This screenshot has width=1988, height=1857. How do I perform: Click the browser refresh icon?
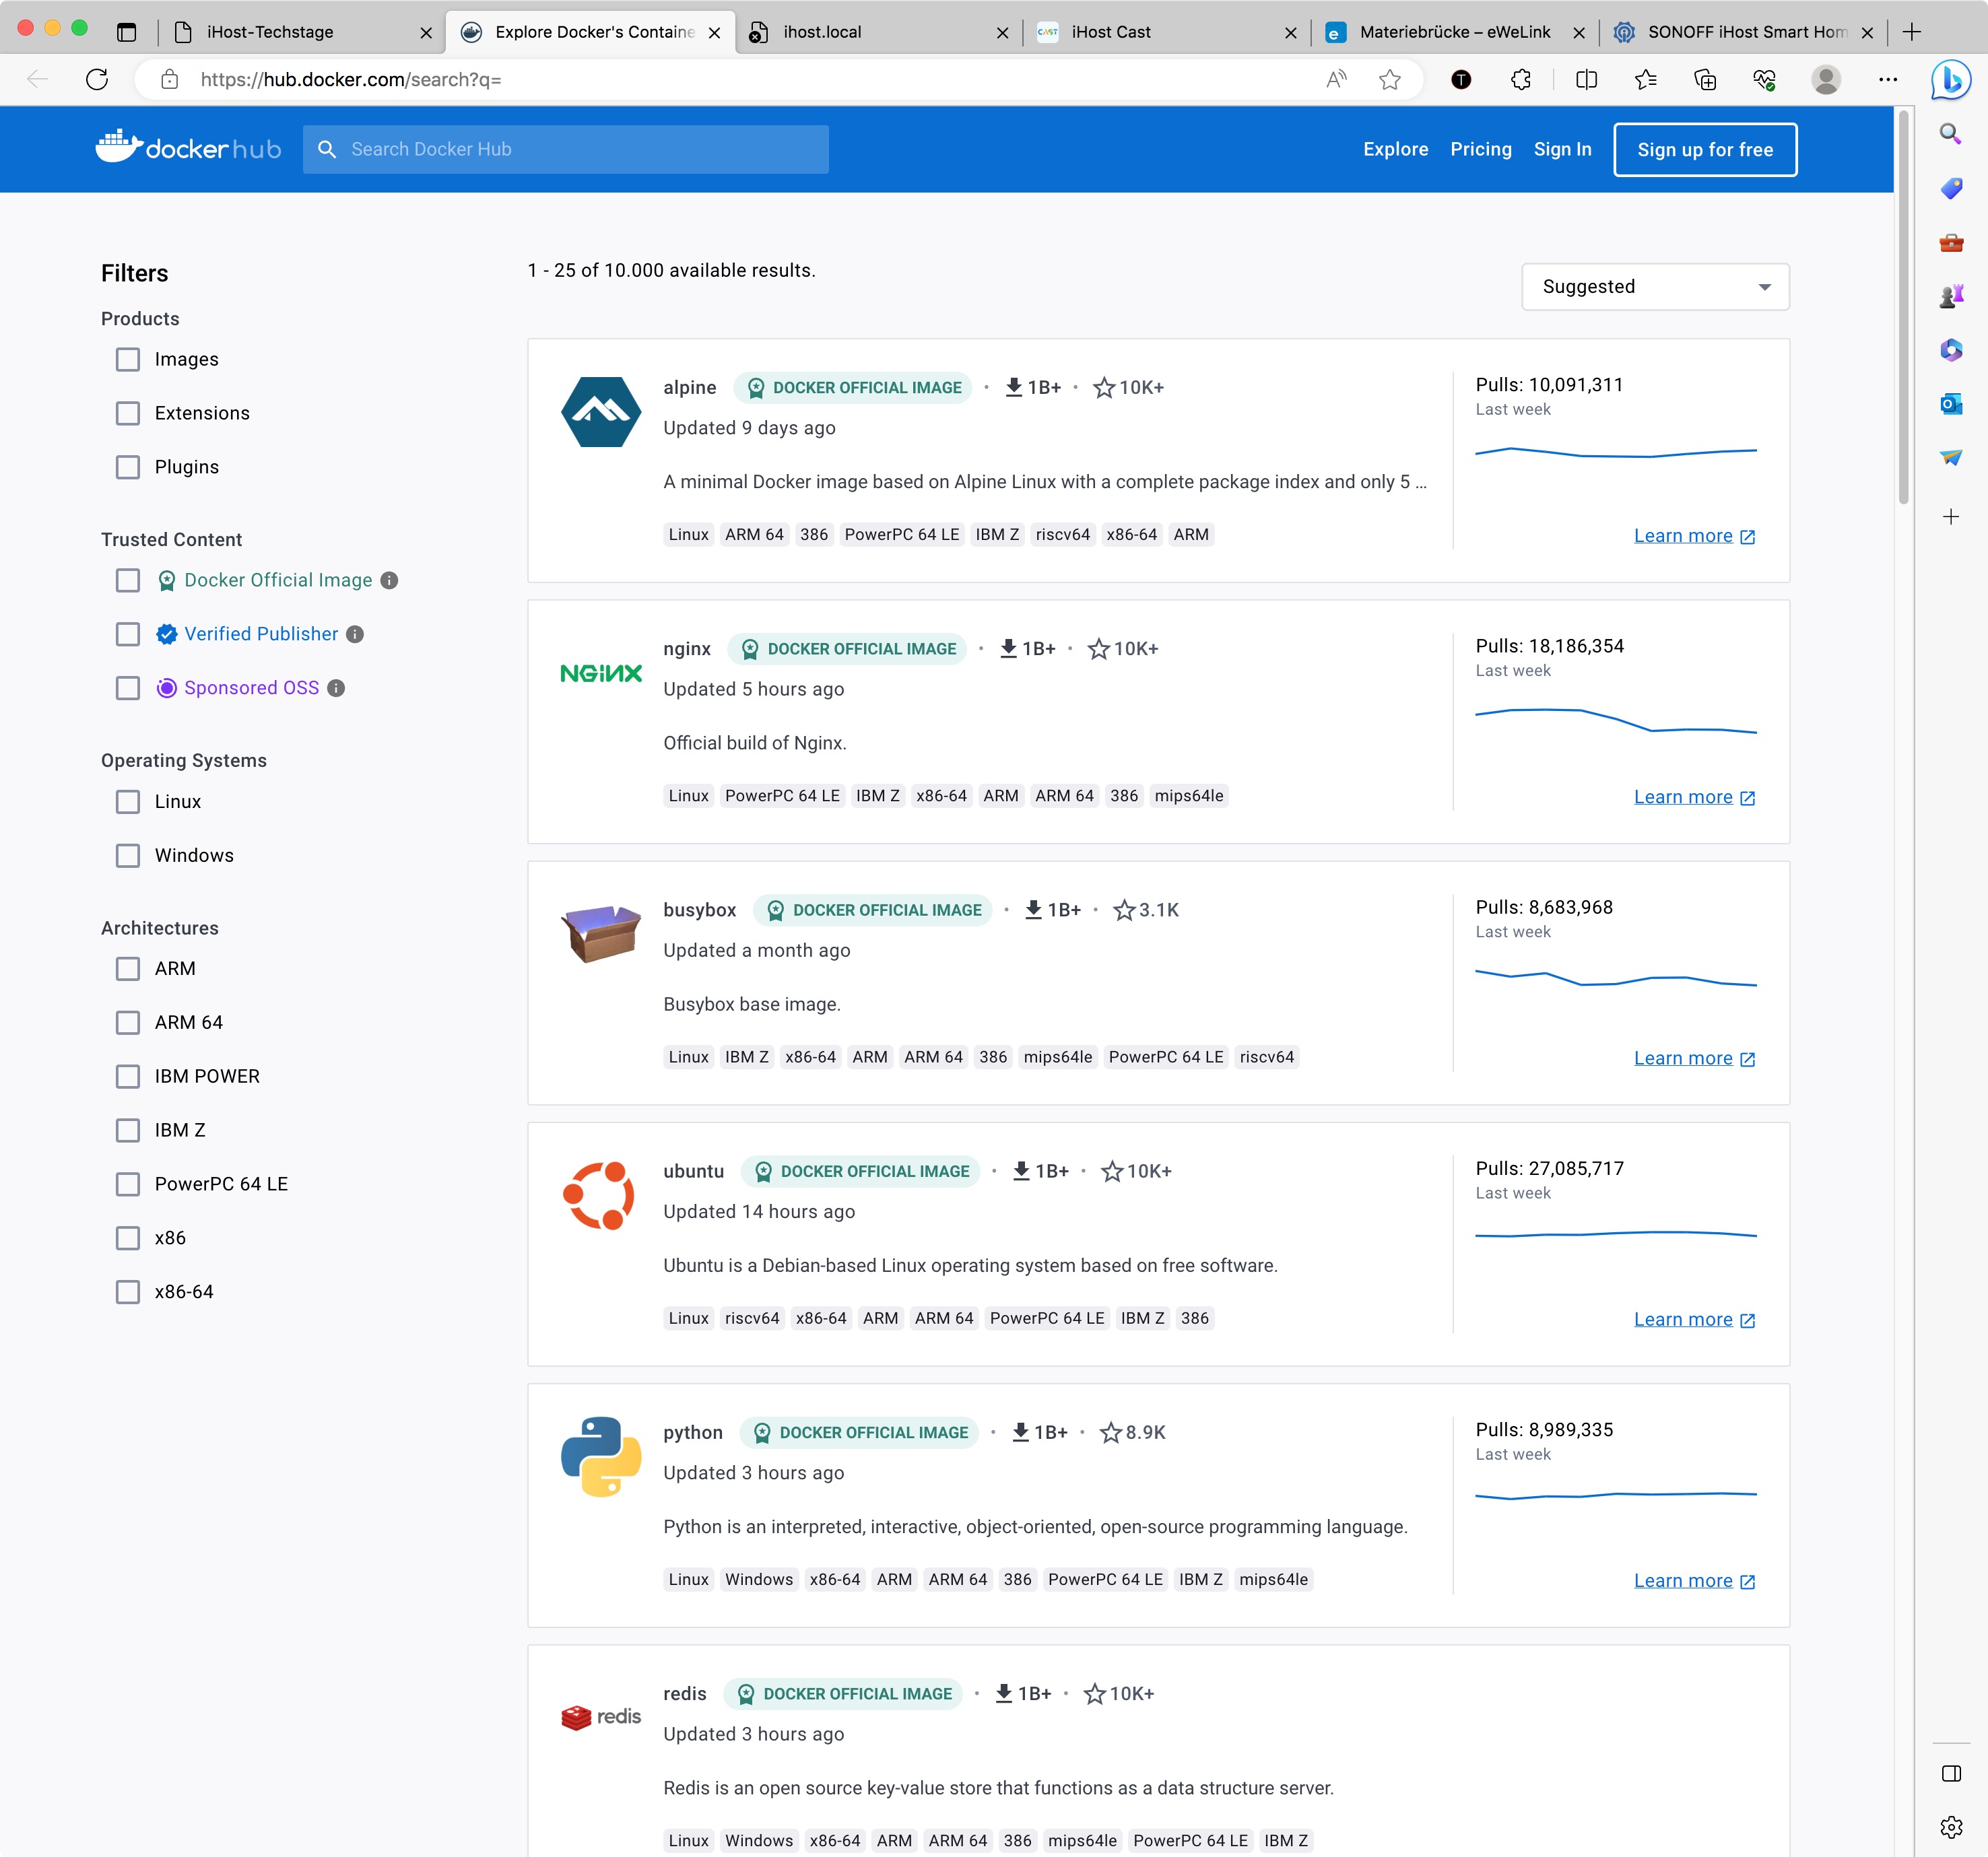97,80
